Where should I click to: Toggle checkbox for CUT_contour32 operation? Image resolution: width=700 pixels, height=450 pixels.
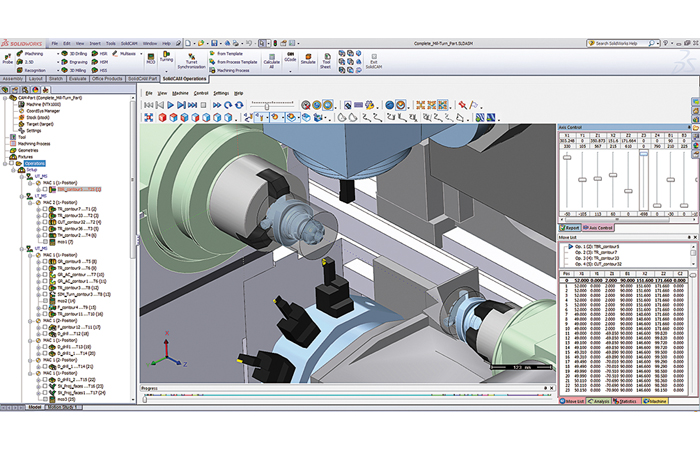[45, 222]
